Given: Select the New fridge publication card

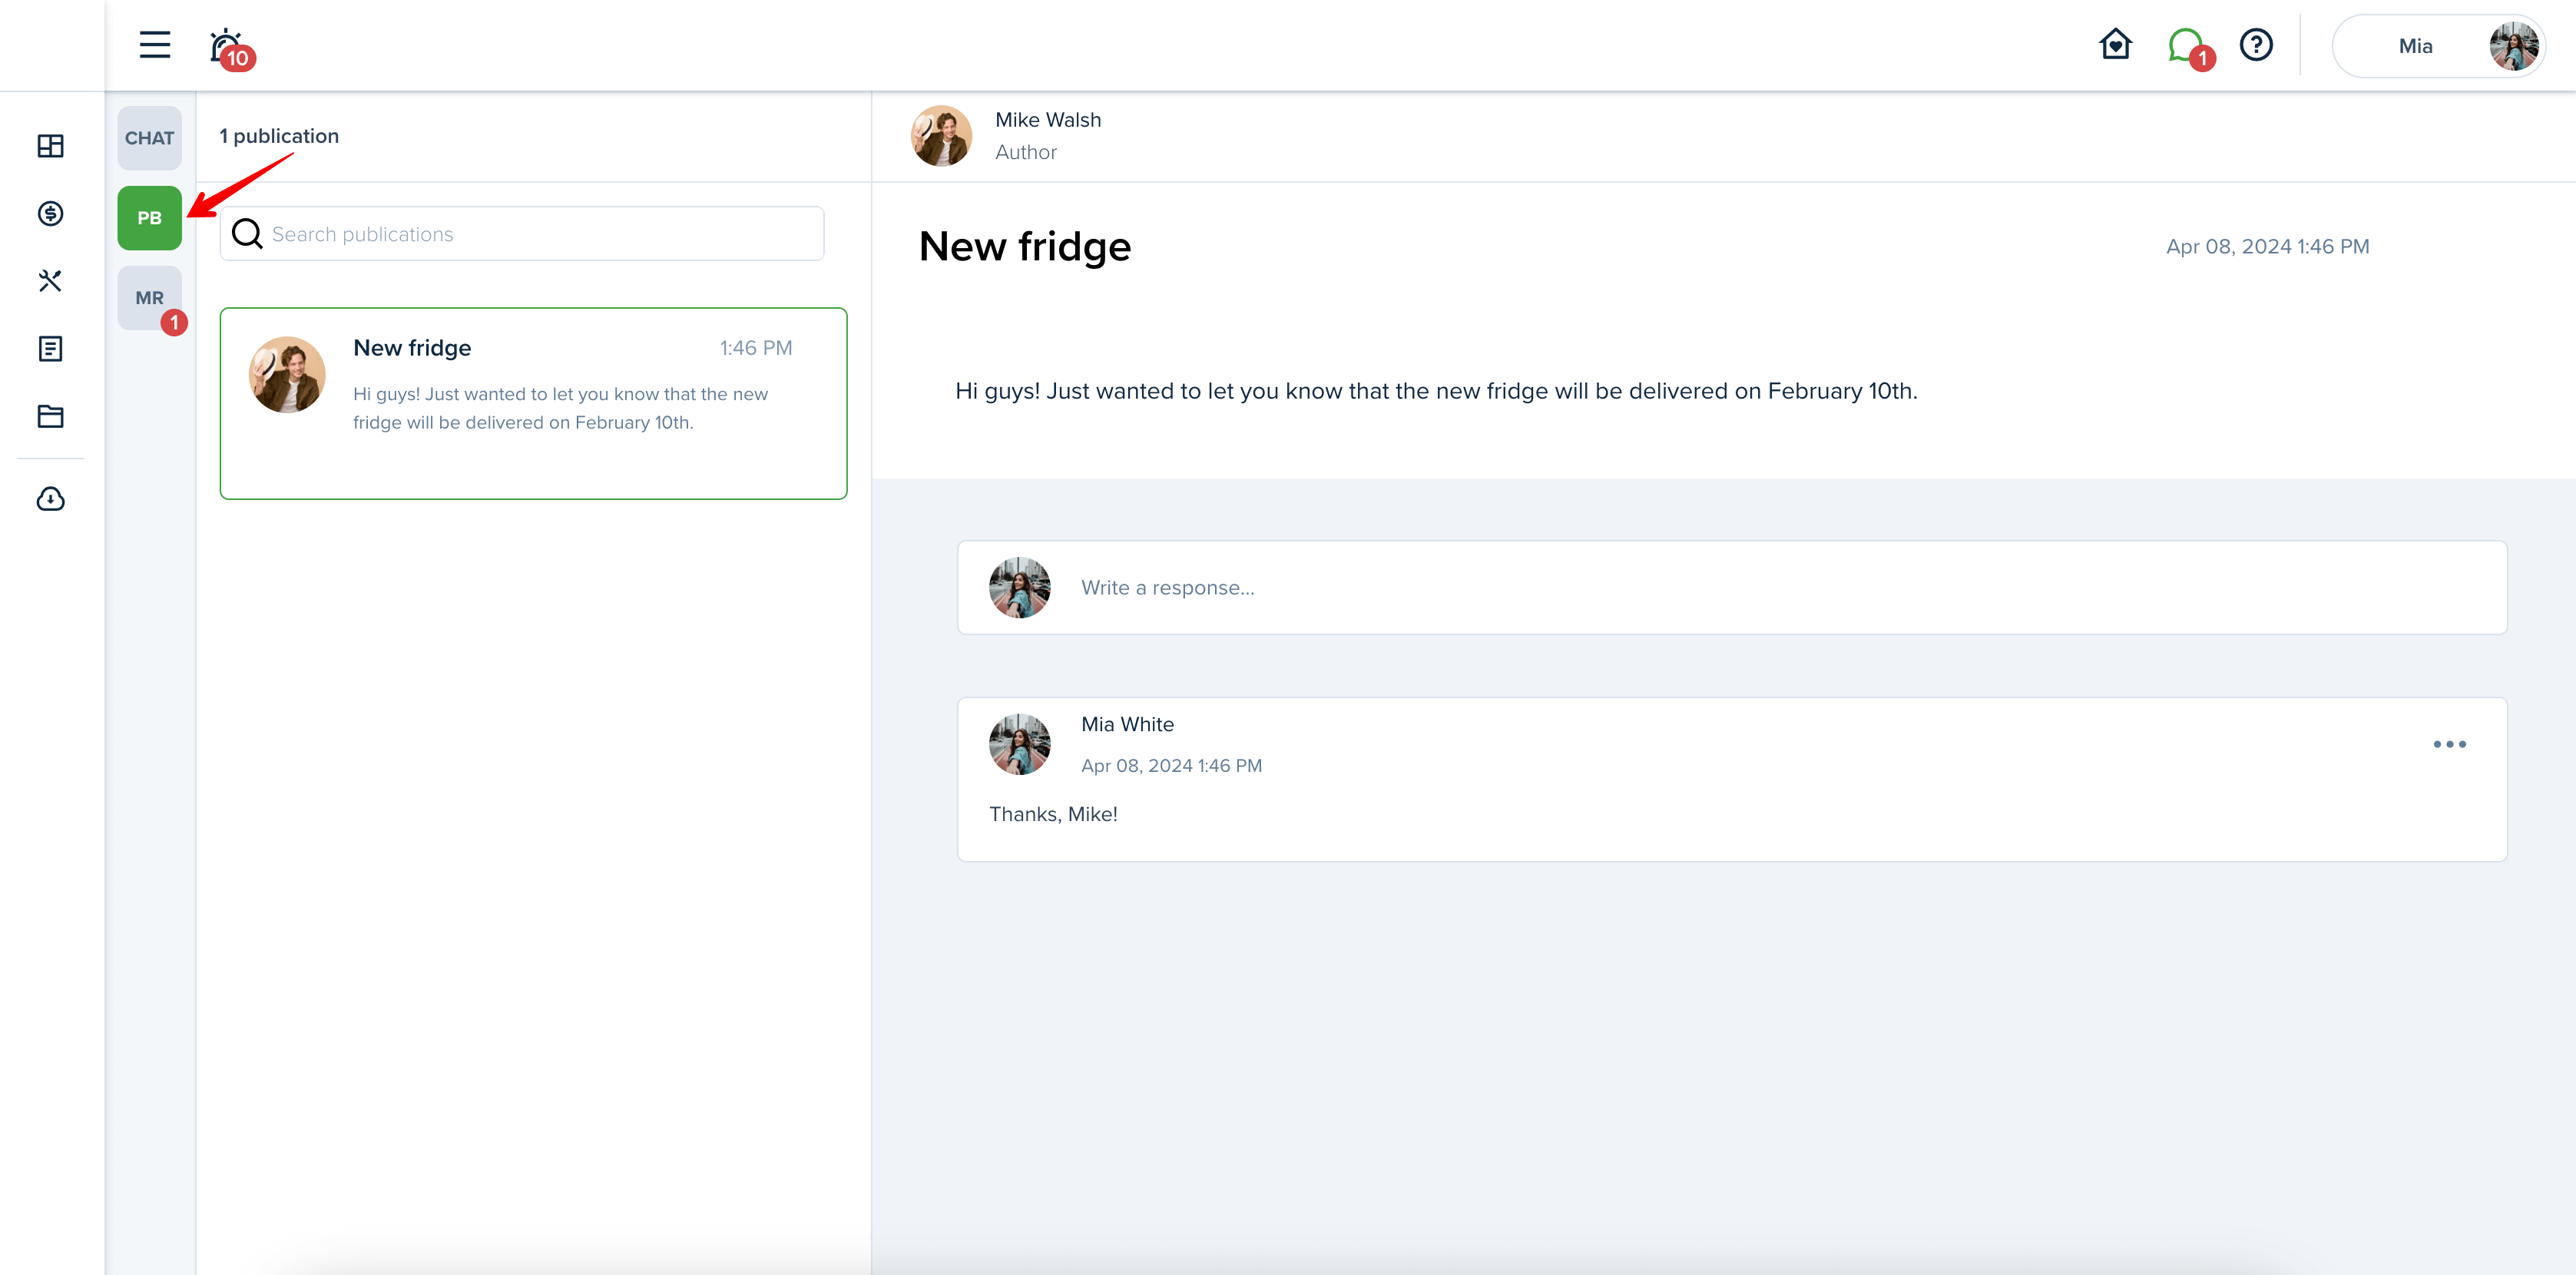Looking at the screenshot, I should click(x=533, y=403).
